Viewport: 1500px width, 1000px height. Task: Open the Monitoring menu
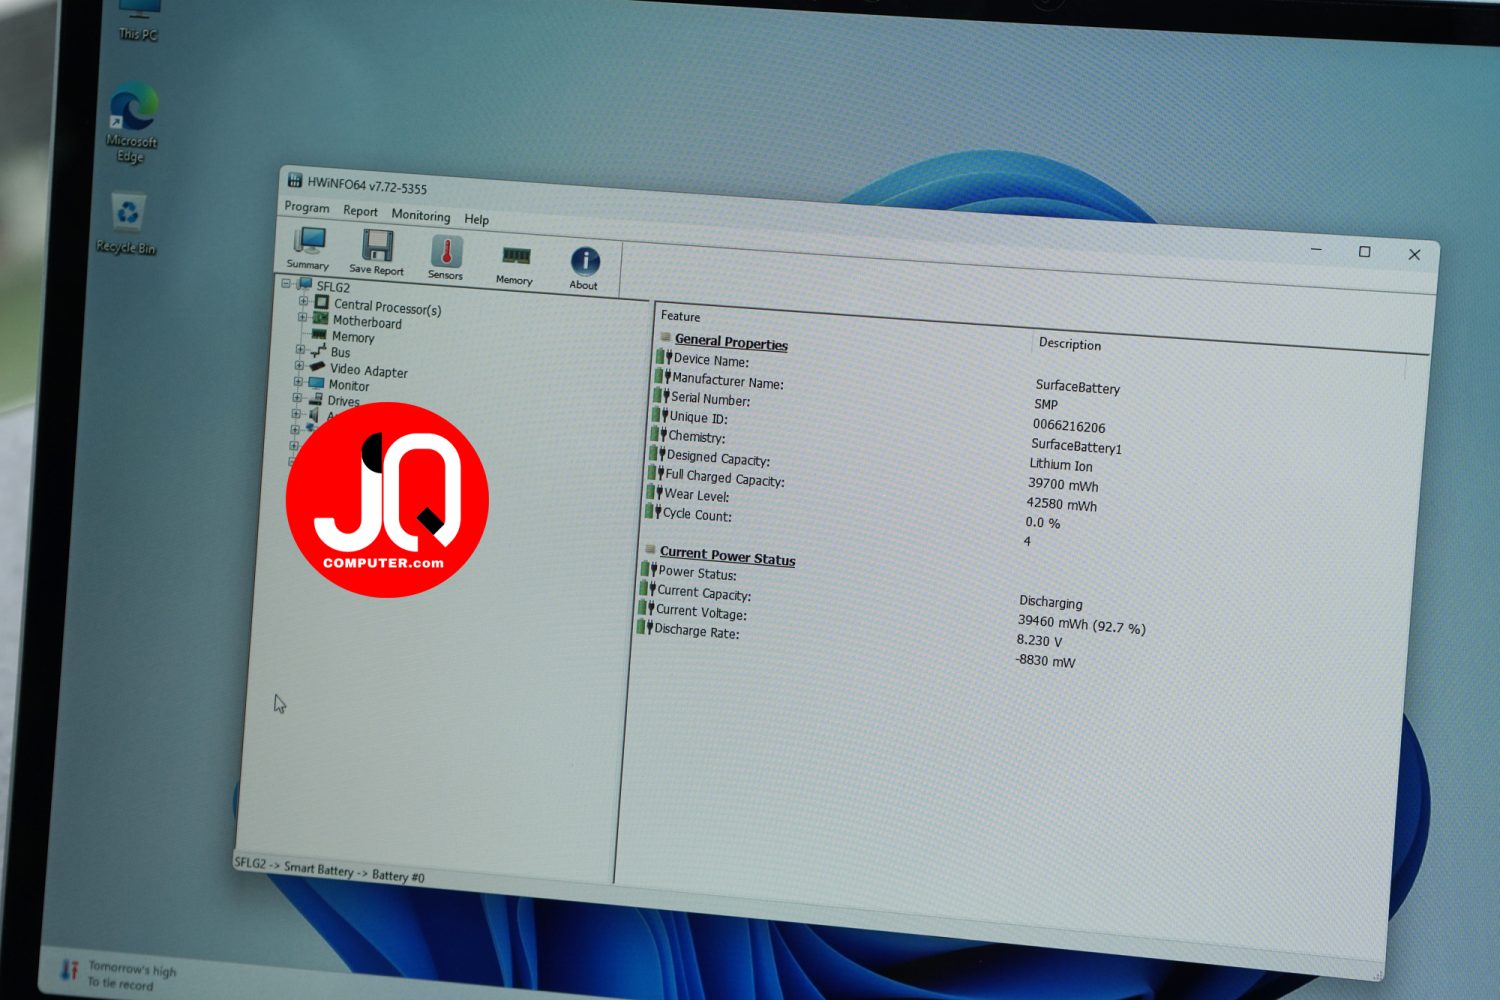coord(421,215)
